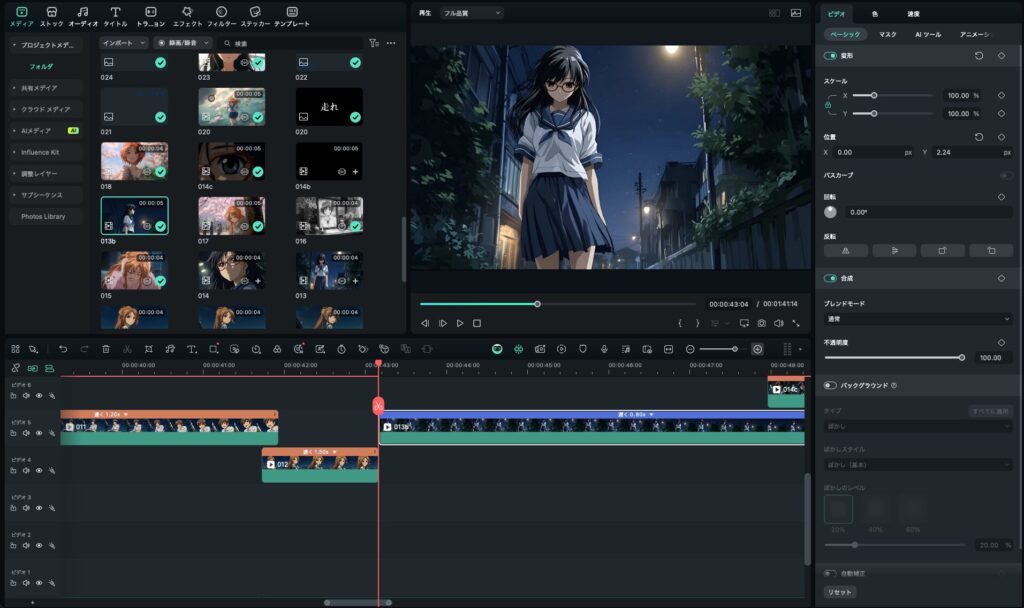Viewport: 1024px width, 608px height.
Task: Reset transform with circular arrow icon
Action: click(x=978, y=56)
